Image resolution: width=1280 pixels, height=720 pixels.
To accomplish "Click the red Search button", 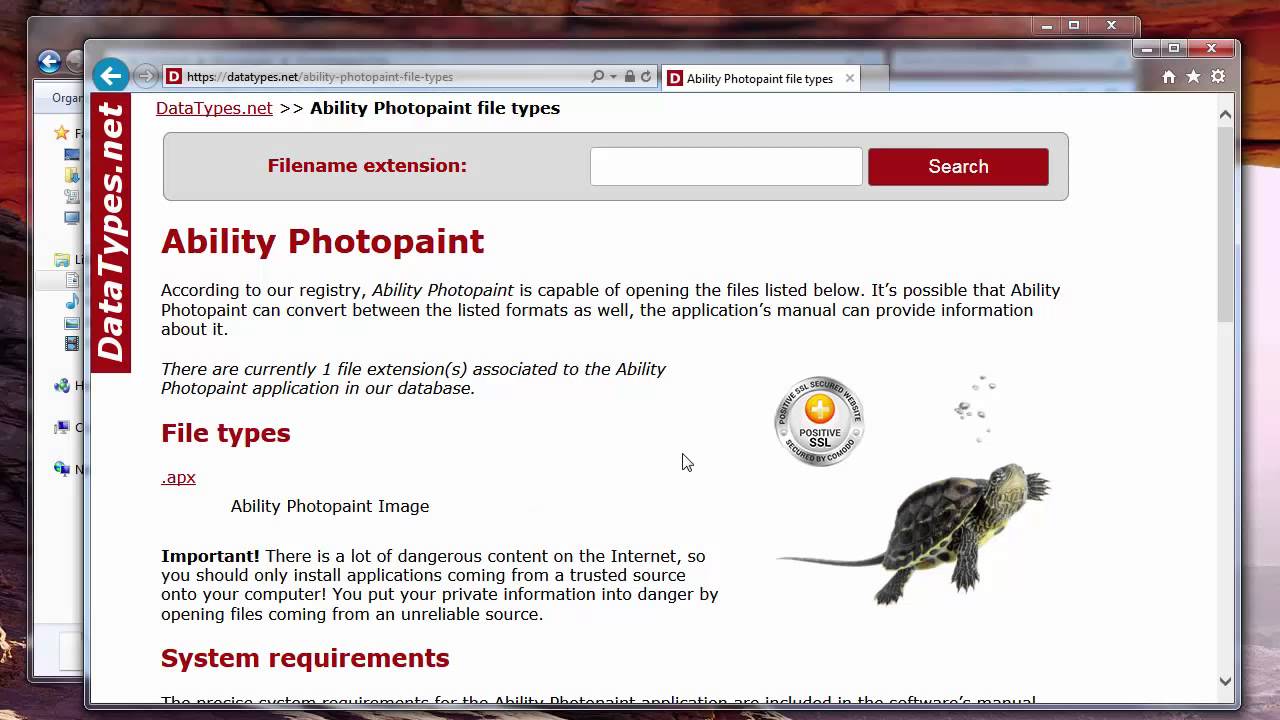I will point(958,166).
